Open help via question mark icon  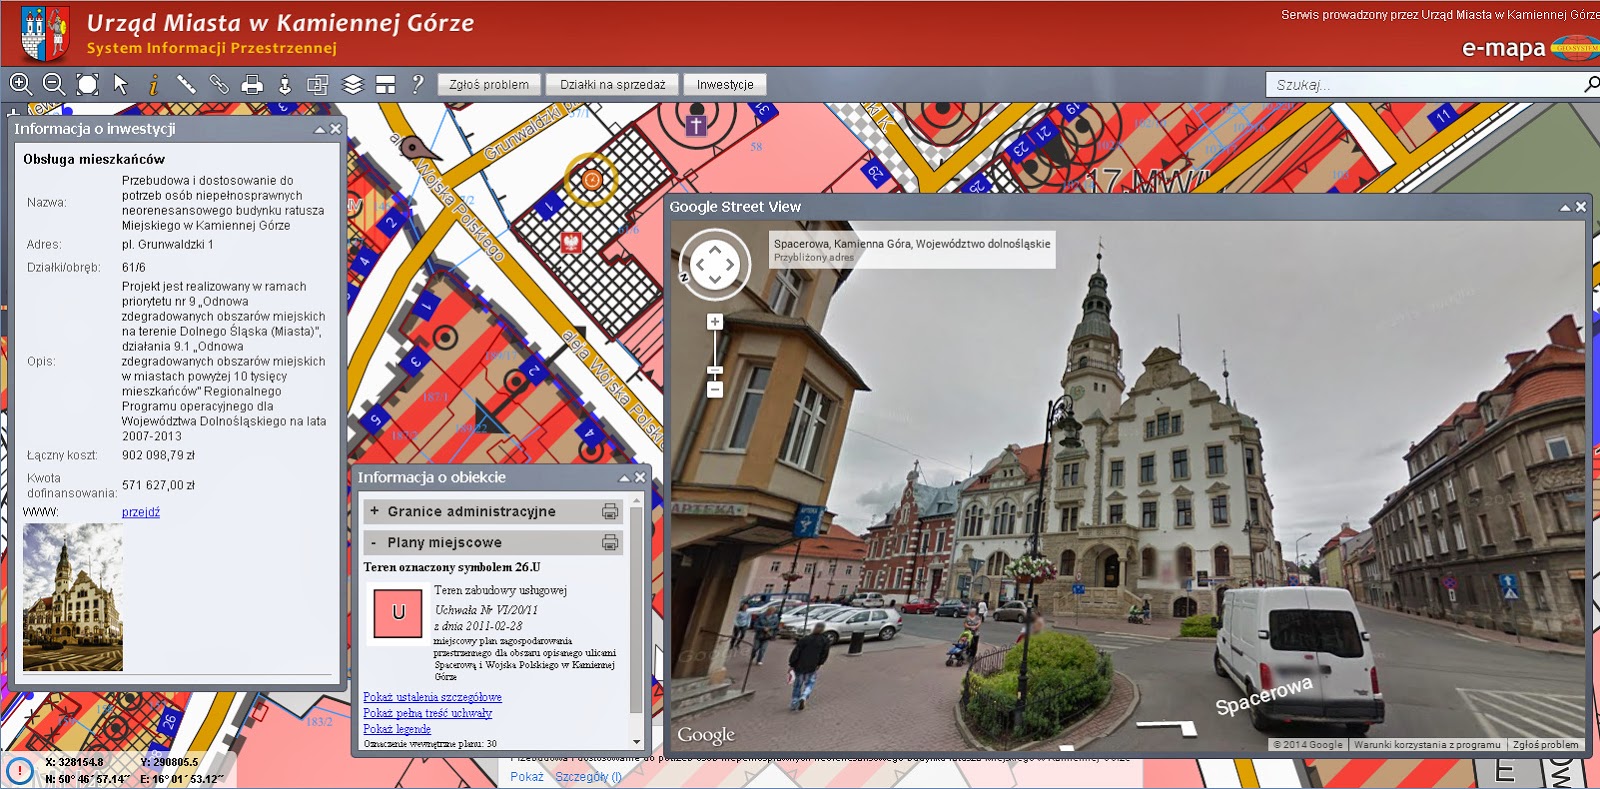pos(418,85)
